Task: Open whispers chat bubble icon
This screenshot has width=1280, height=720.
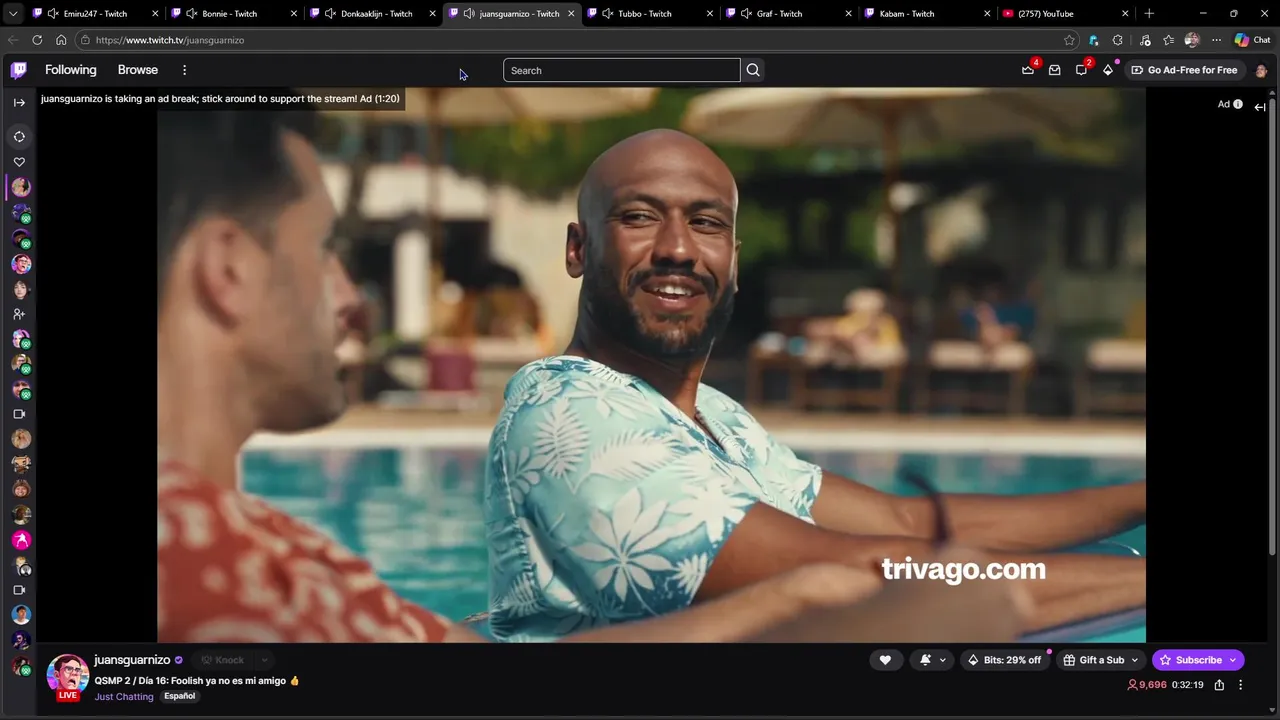Action: 1081,70
